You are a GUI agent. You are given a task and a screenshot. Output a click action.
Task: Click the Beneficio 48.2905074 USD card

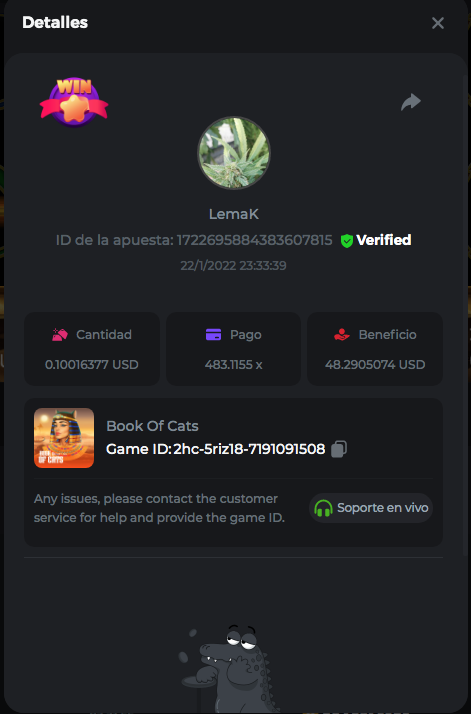[375, 349]
